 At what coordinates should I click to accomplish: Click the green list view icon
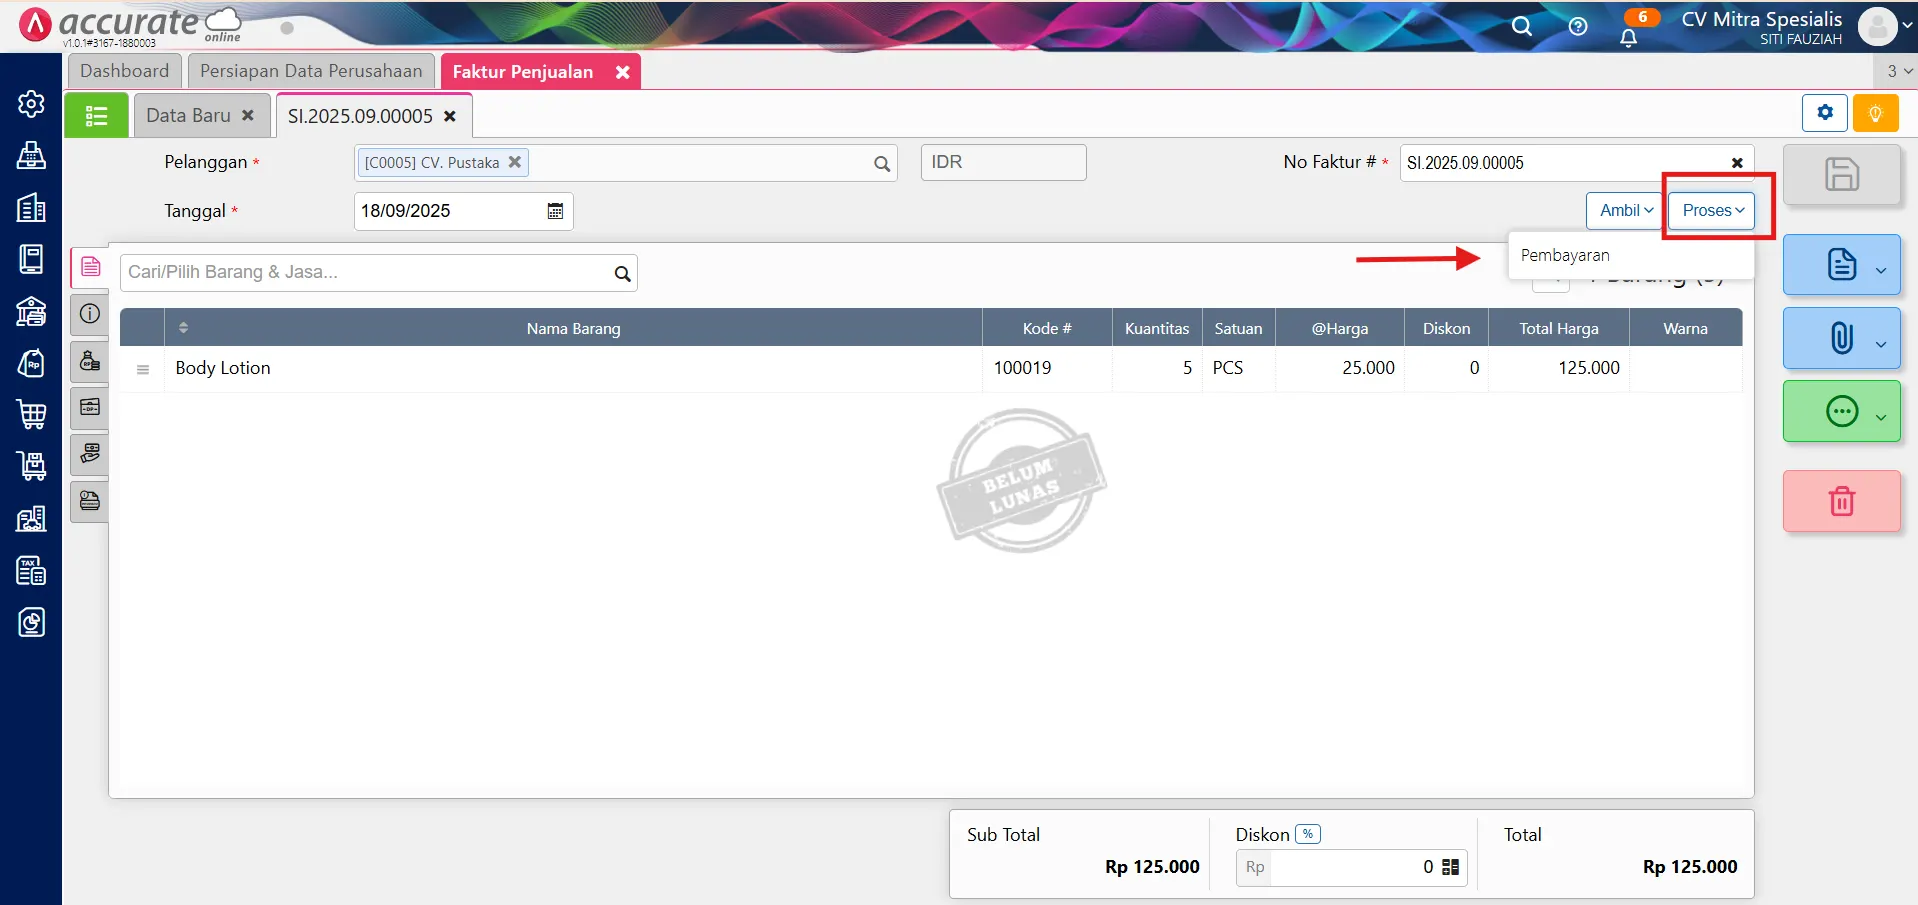coord(96,116)
